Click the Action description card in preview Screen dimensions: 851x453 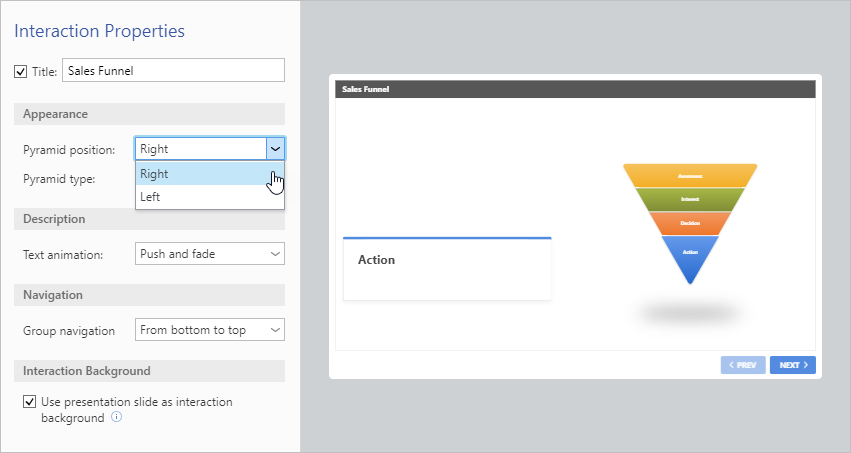pyautogui.click(x=447, y=269)
